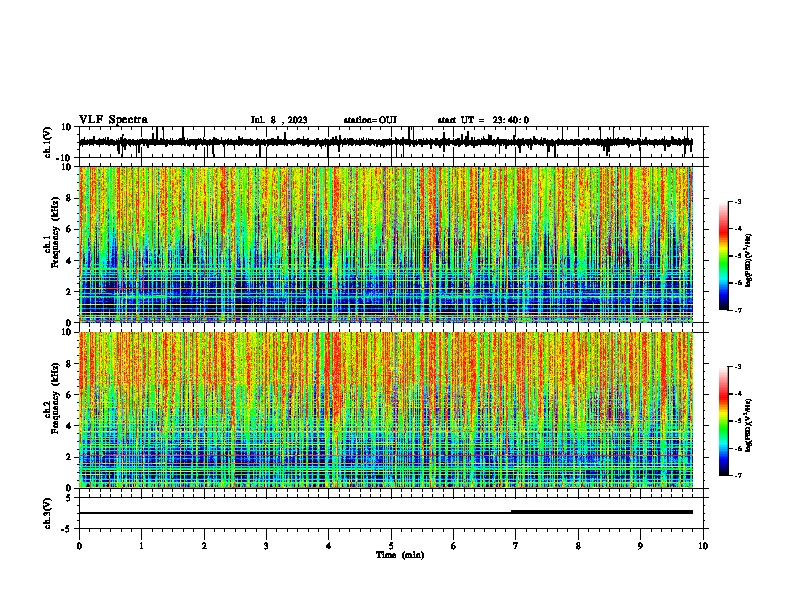Click the ch.1 "Frequency (kHz)" axis label
The width and height of the screenshot is (792, 612).
pyautogui.click(x=54, y=234)
